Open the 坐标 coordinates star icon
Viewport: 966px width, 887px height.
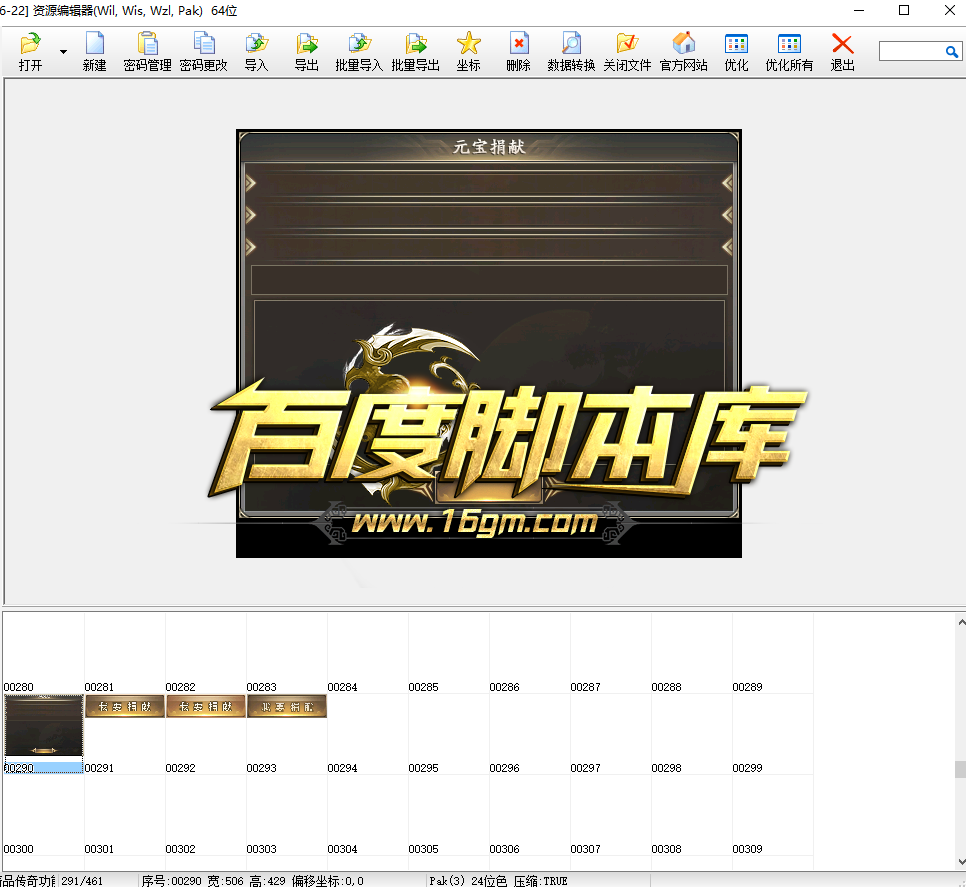[468, 52]
